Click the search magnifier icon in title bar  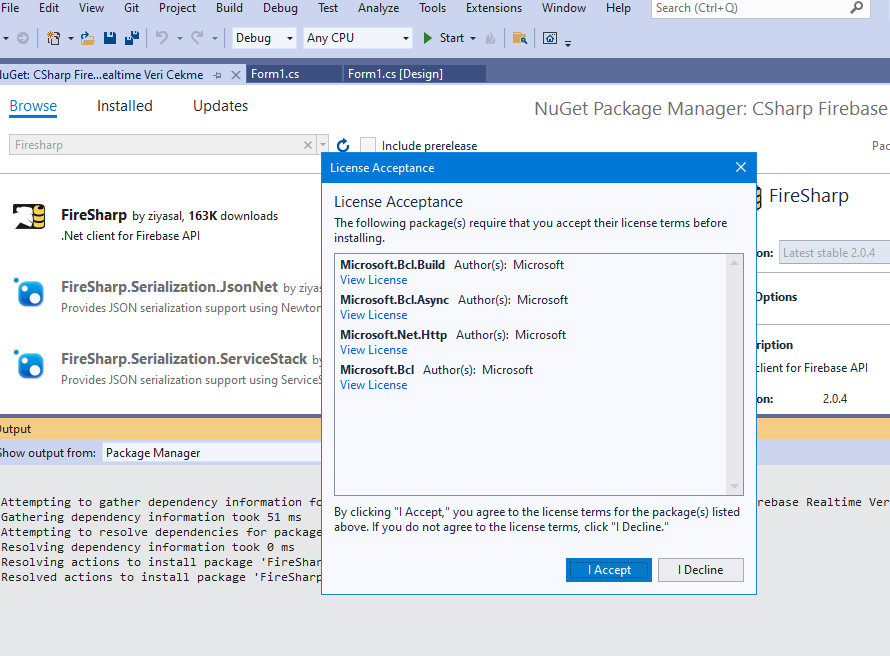[857, 7]
